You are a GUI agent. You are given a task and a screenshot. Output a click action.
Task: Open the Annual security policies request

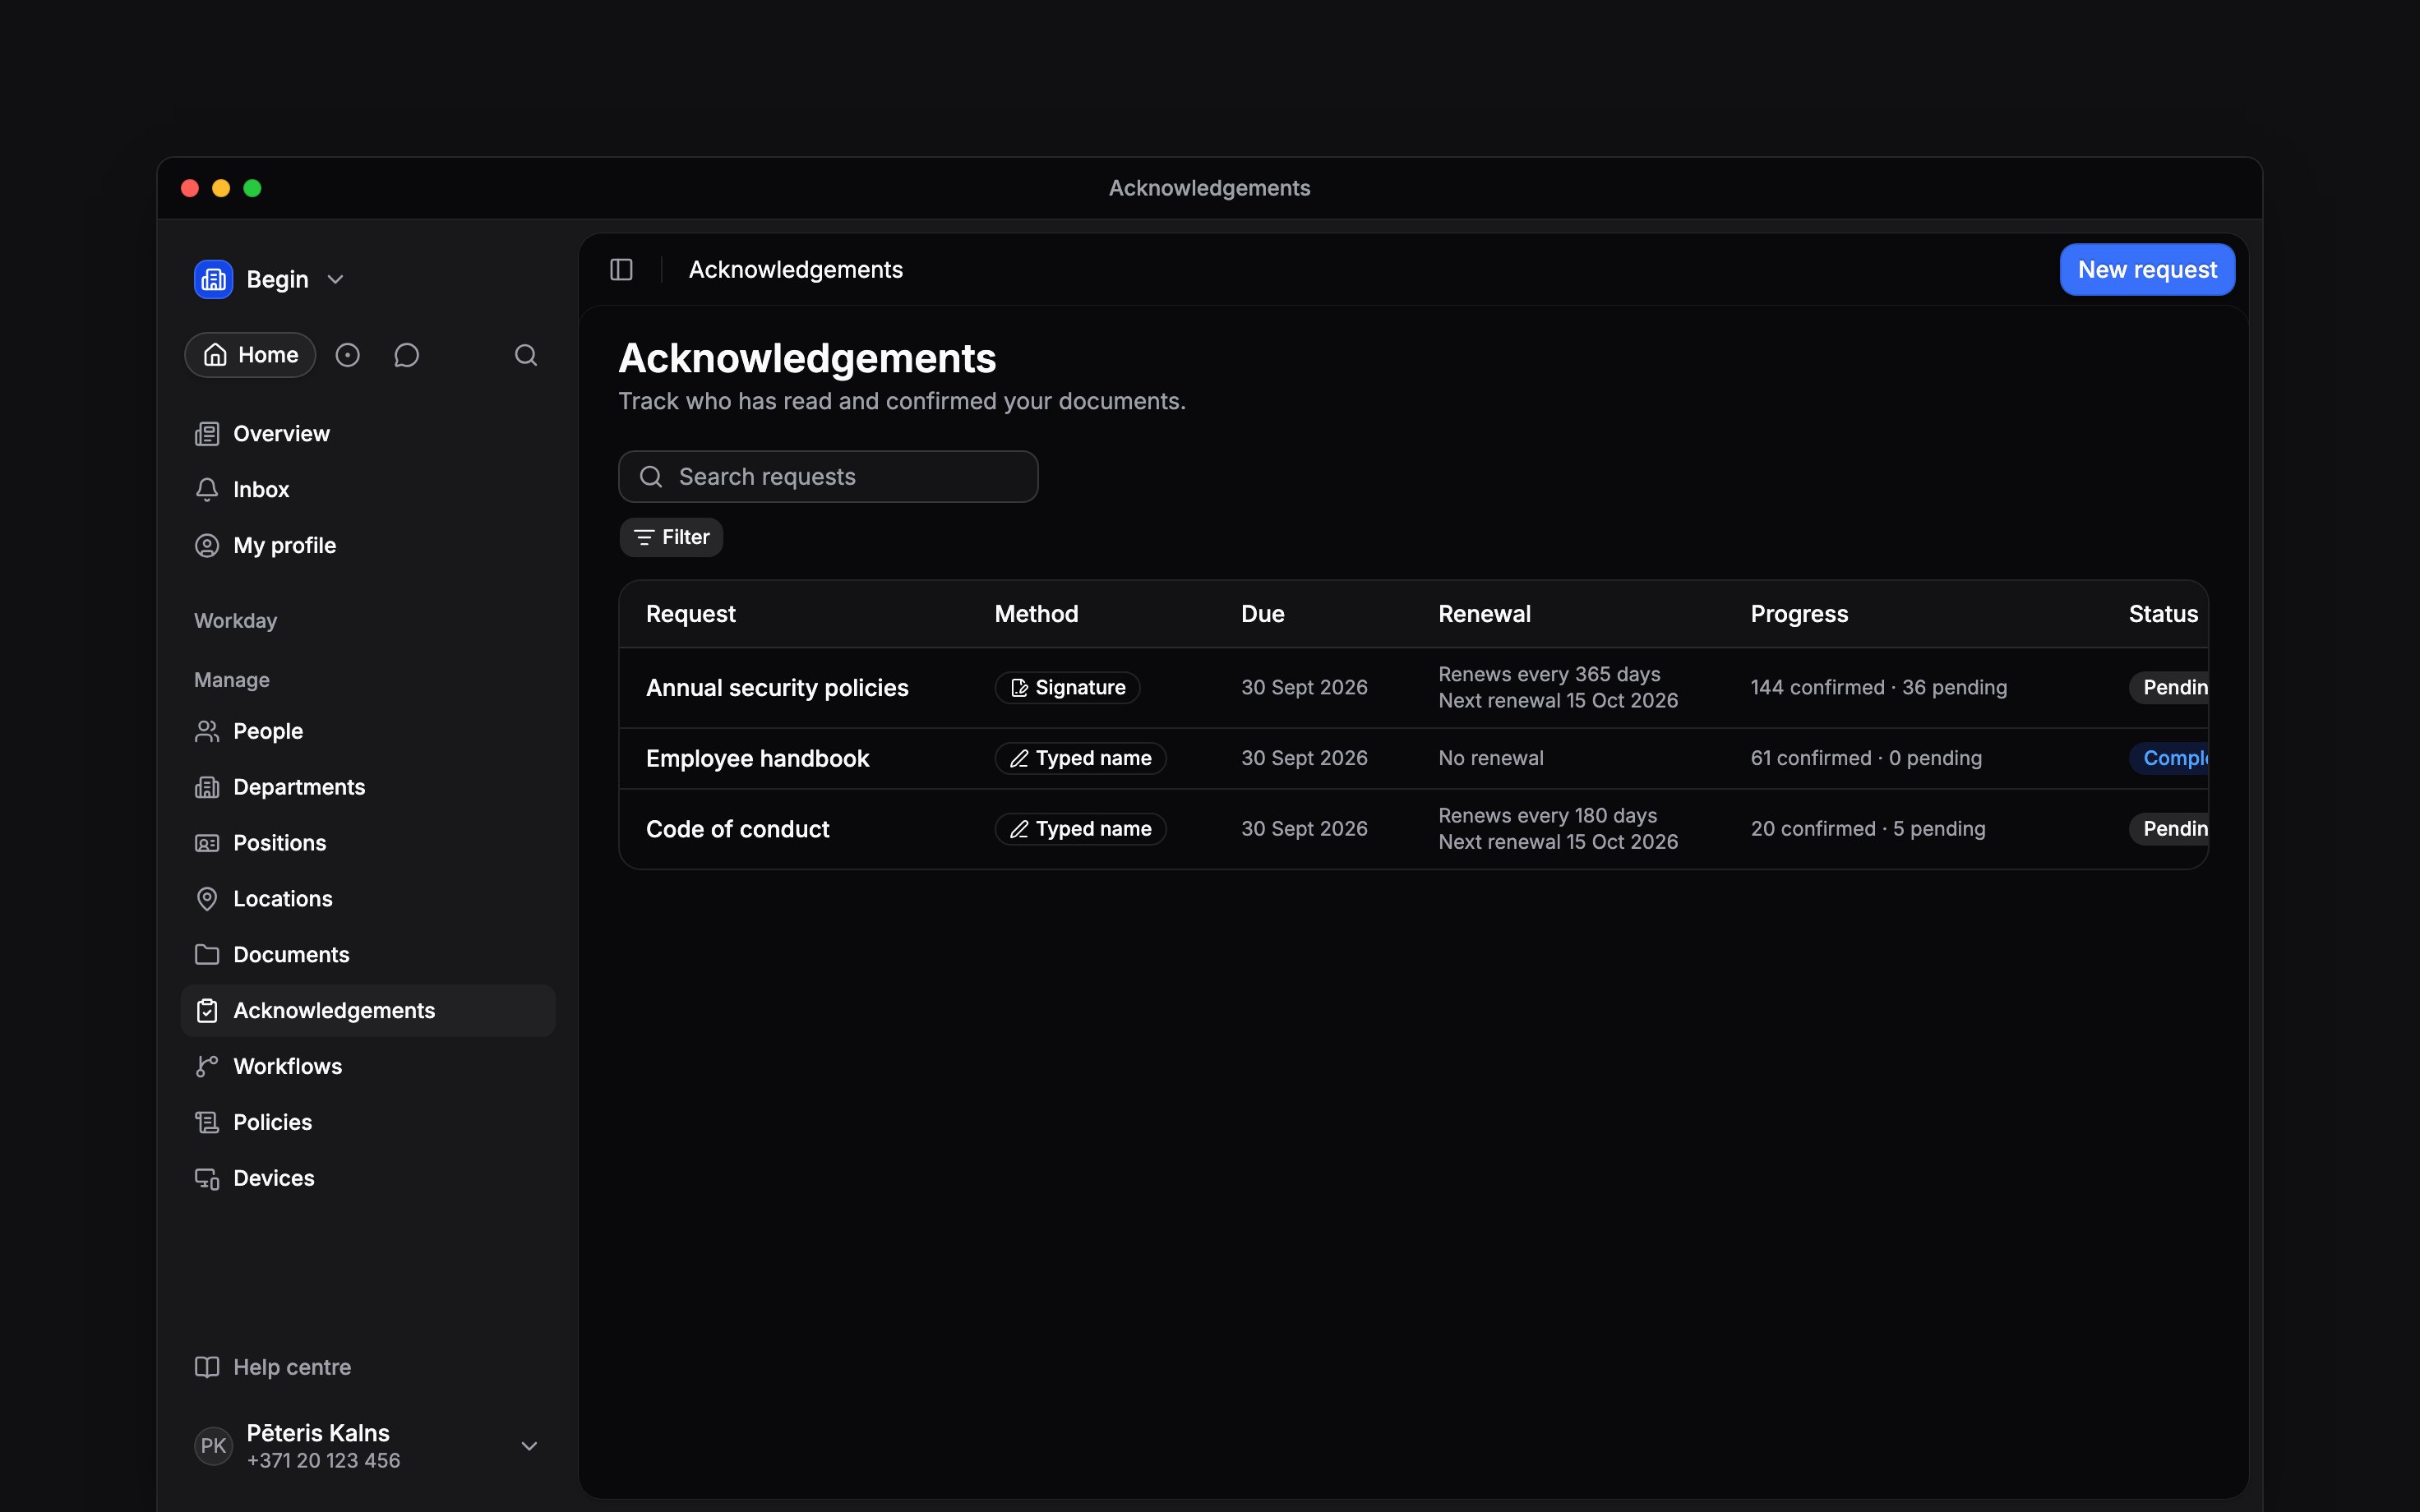tap(777, 688)
